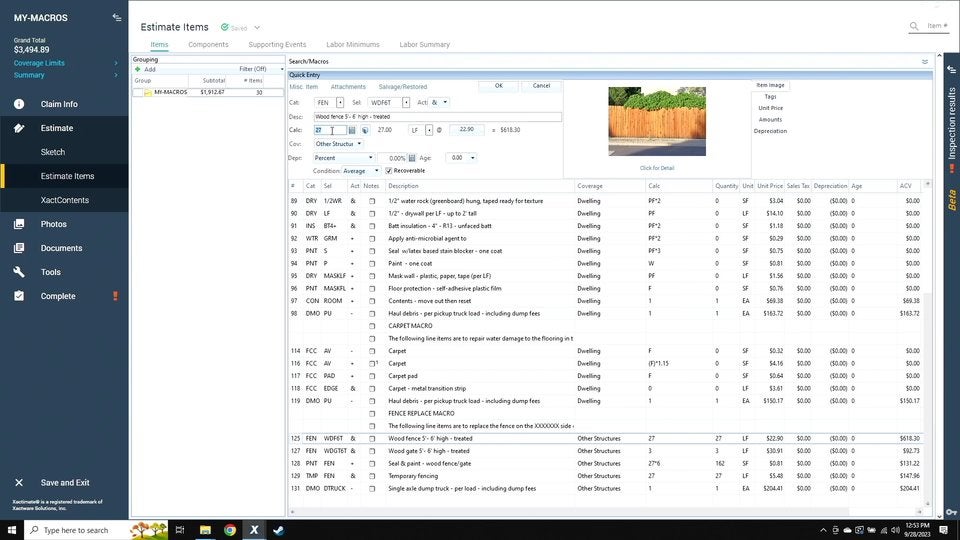The width and height of the screenshot is (960, 540).
Task: Click the wood fence item image
Action: coord(656,120)
